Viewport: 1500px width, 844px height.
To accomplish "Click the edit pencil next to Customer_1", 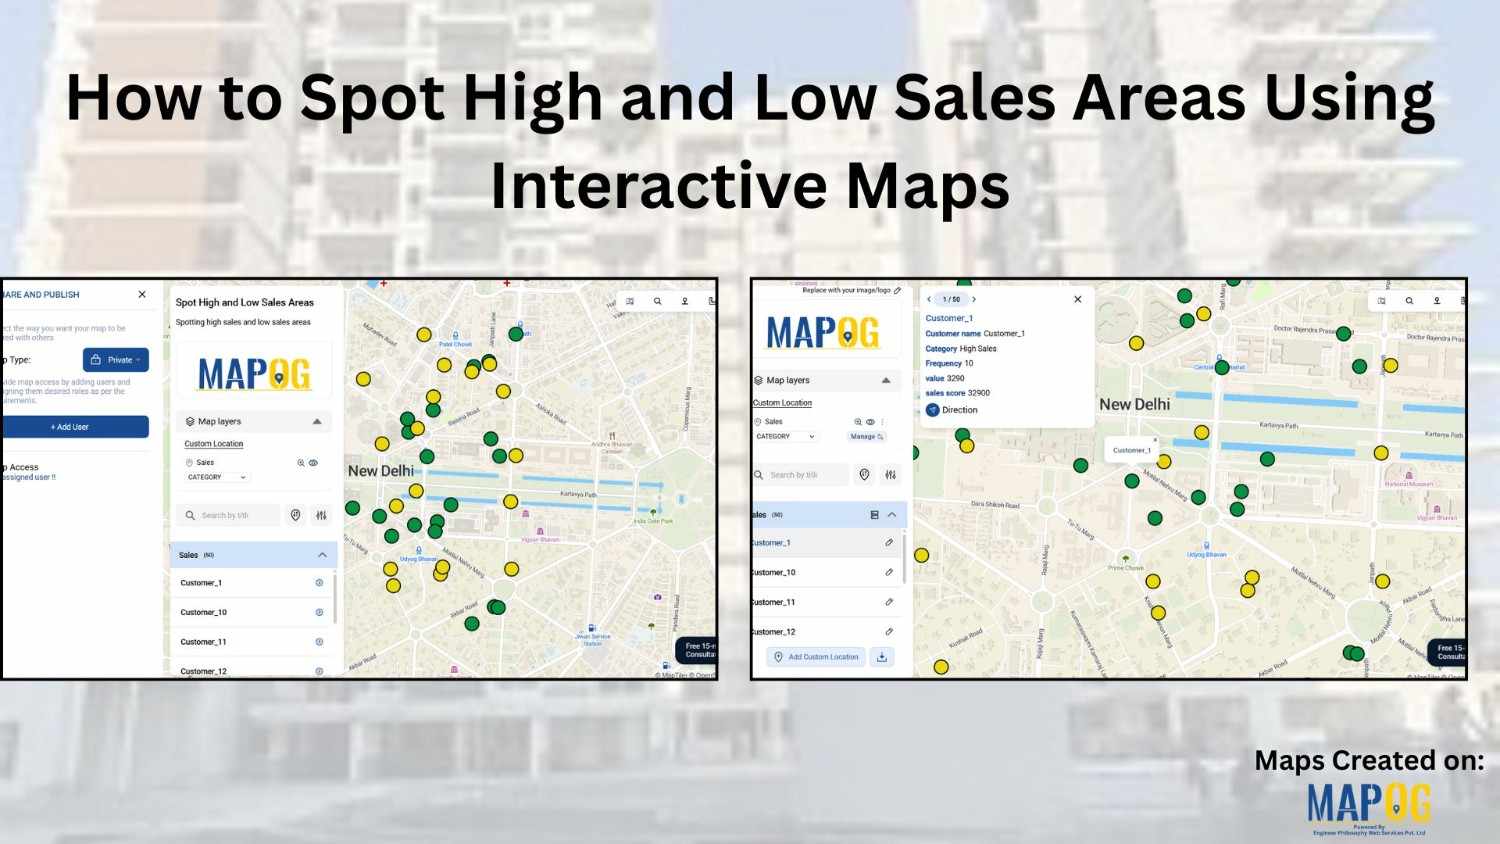I will [x=888, y=540].
